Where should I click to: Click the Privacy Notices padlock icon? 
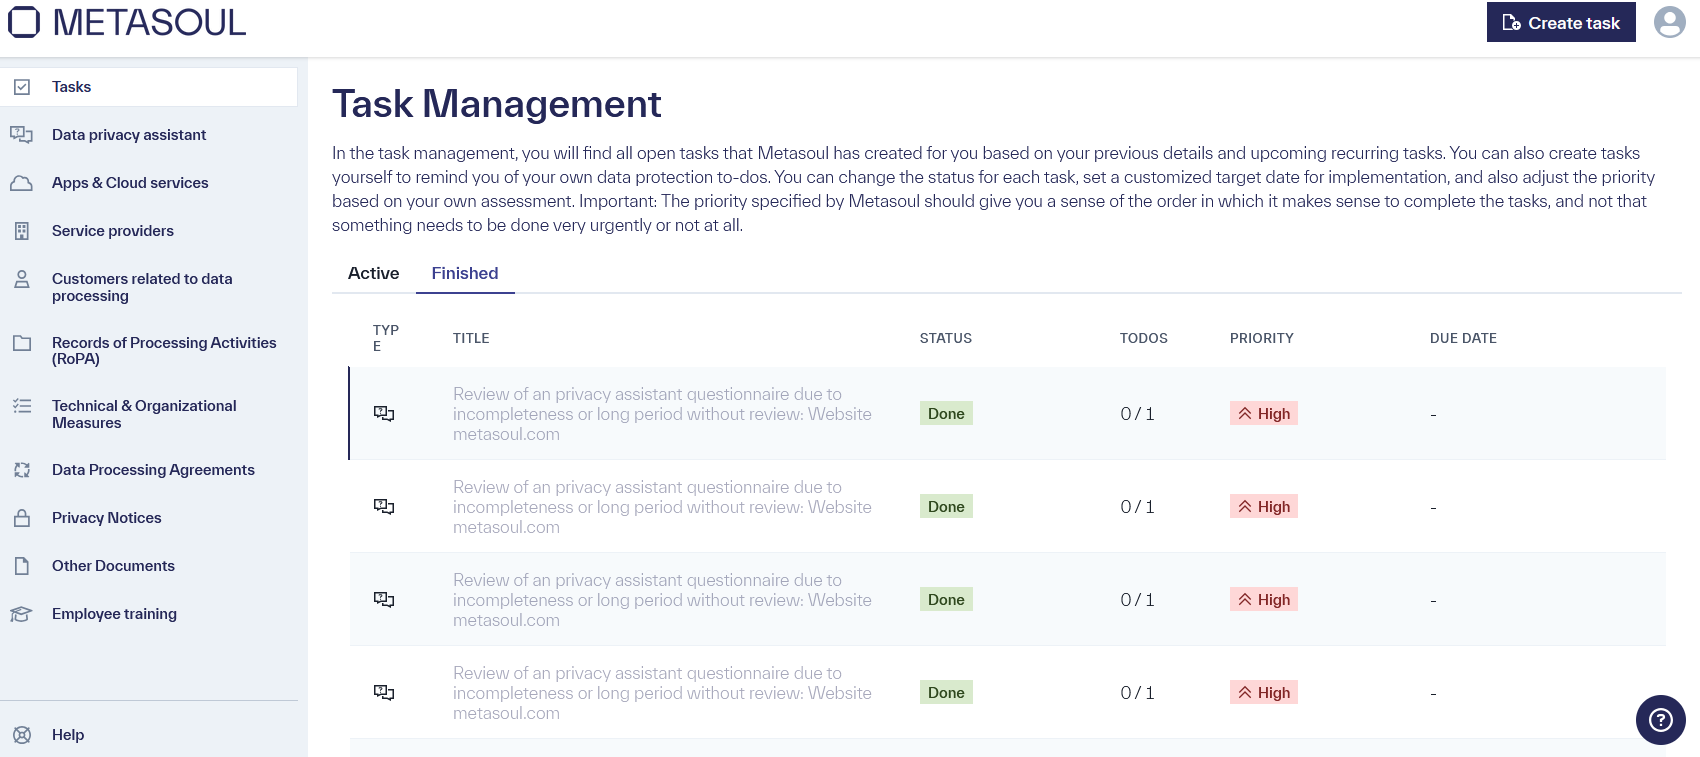tap(22, 517)
